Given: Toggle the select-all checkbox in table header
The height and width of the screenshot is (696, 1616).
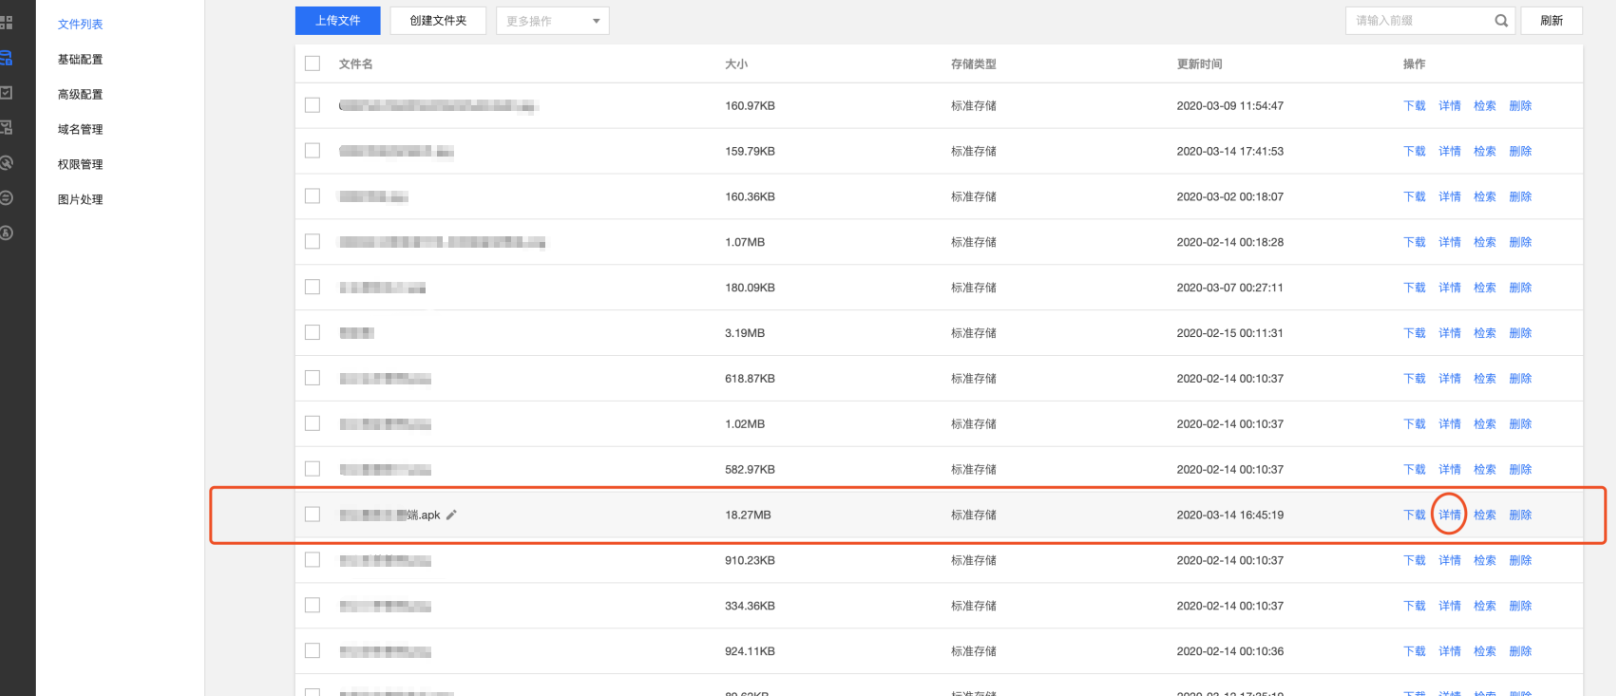Looking at the screenshot, I should [x=313, y=64].
